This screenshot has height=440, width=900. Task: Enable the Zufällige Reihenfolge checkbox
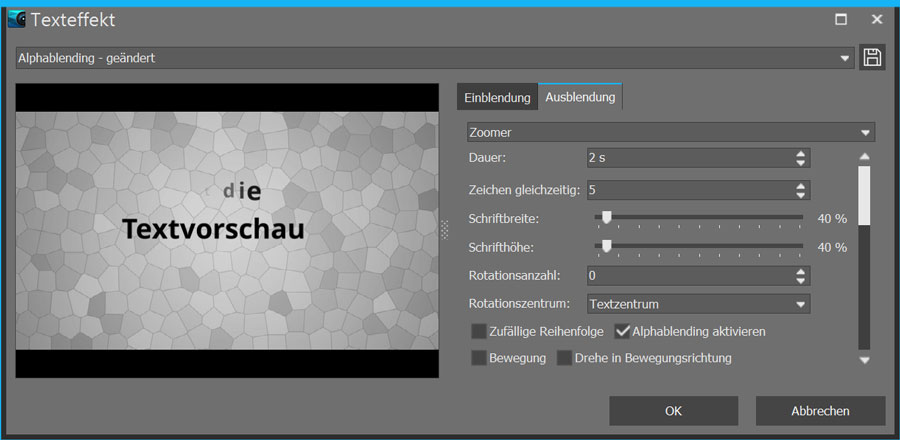point(479,331)
